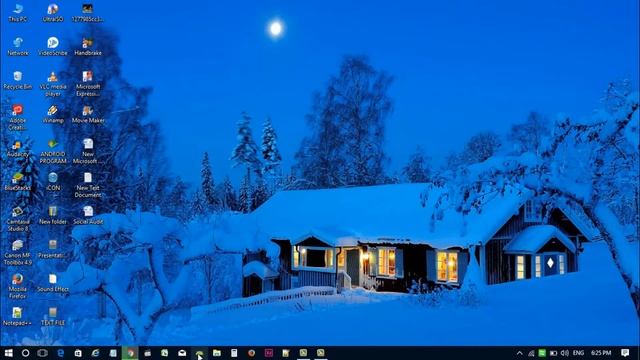The height and width of the screenshot is (360, 640).
Task: Check the battery status tray icon
Action: [553, 353]
